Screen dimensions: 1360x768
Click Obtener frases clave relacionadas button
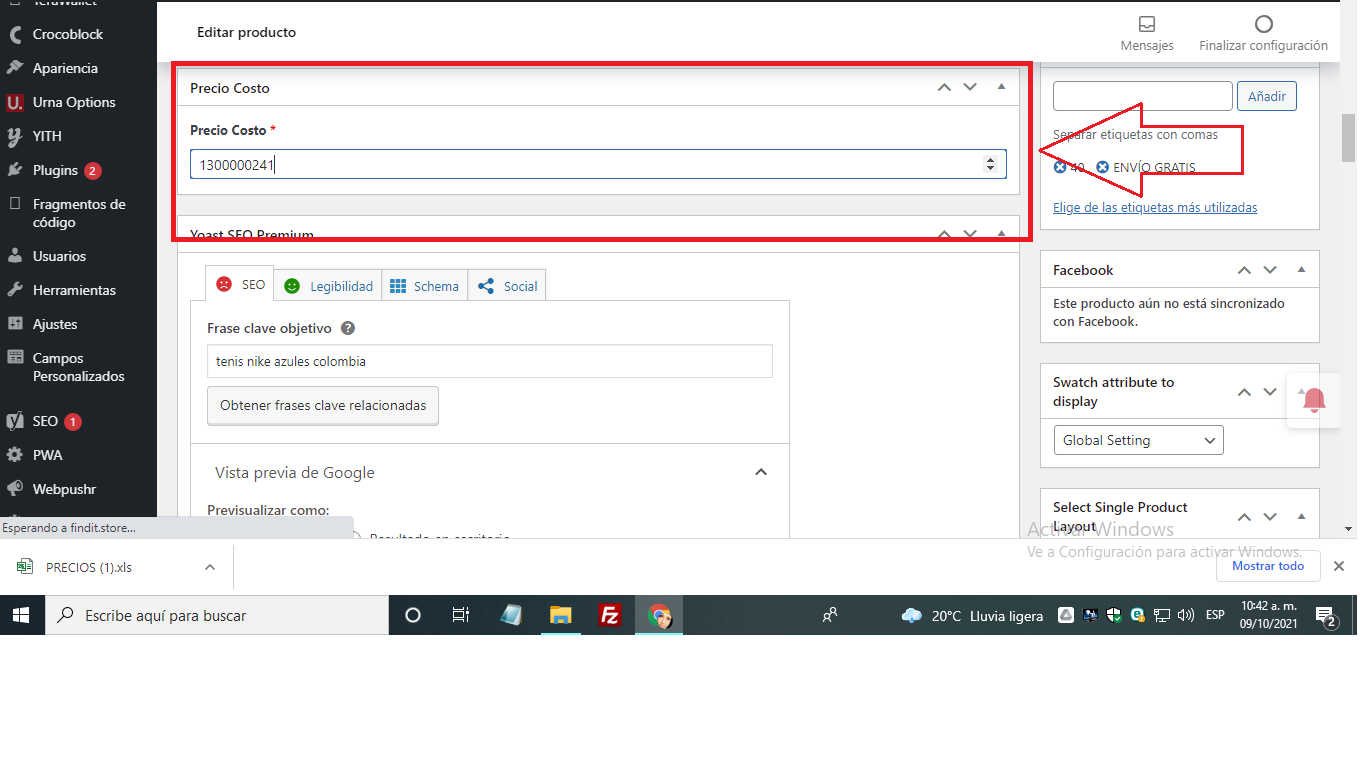[323, 405]
